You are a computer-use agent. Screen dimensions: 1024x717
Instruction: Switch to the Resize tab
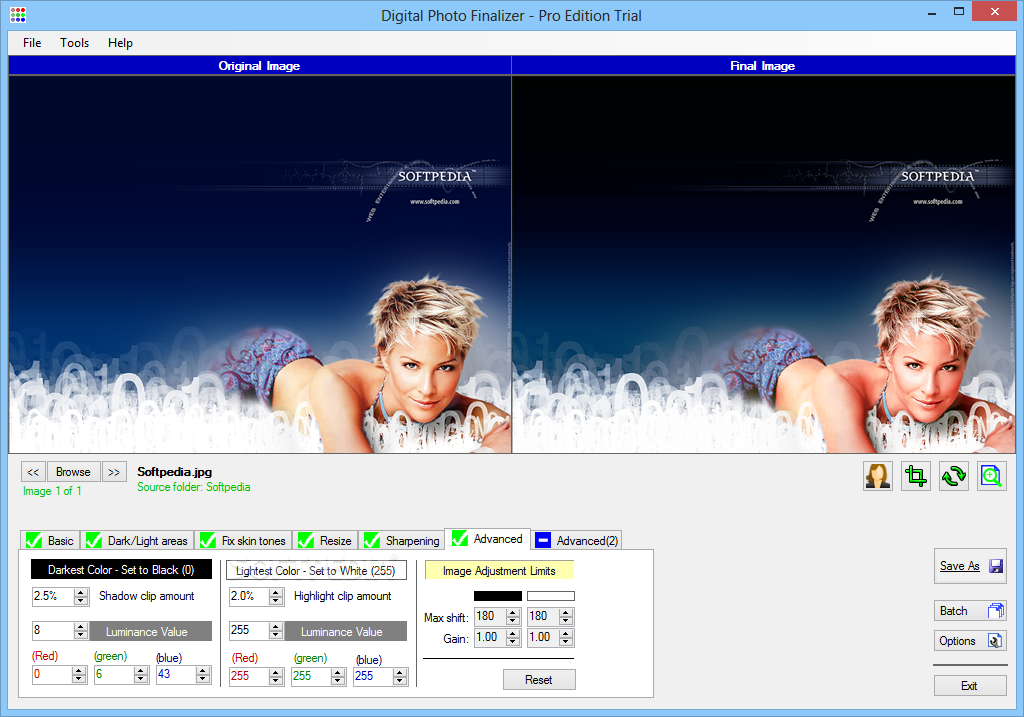(325, 541)
